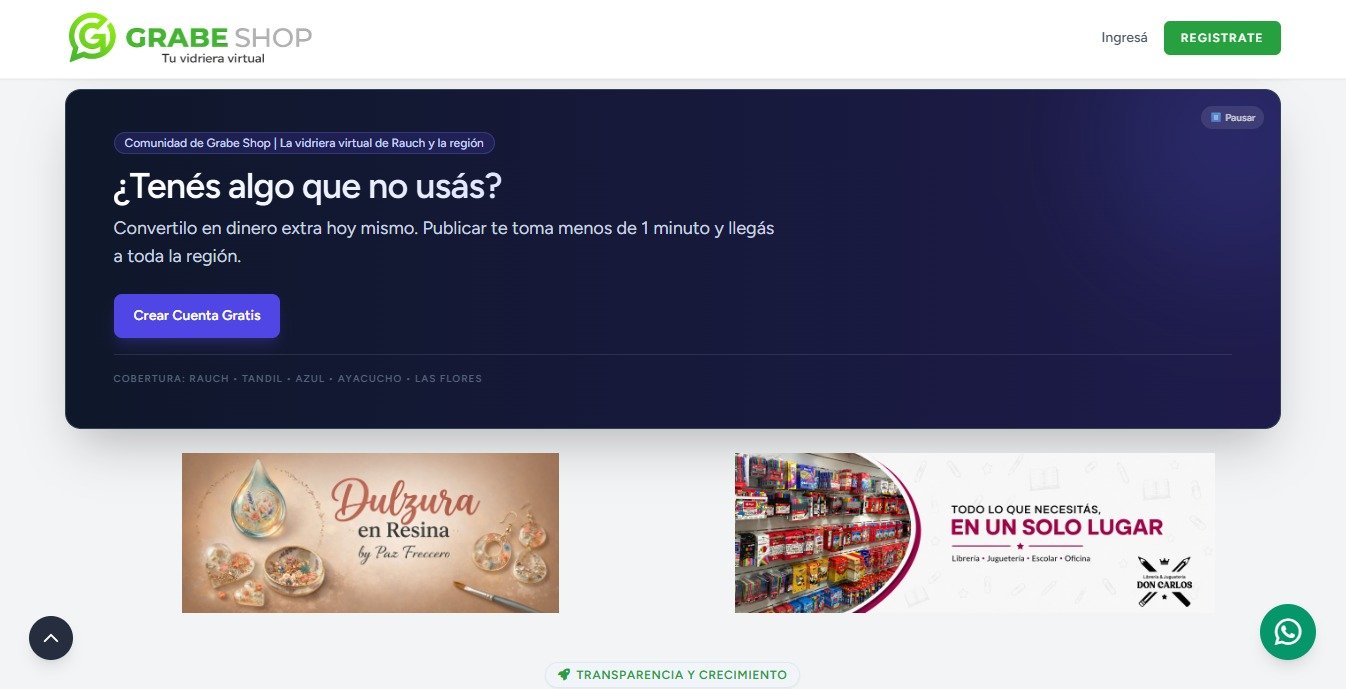The width and height of the screenshot is (1346, 689).
Task: Click the scroll-to-top arrow button
Action: [51, 637]
